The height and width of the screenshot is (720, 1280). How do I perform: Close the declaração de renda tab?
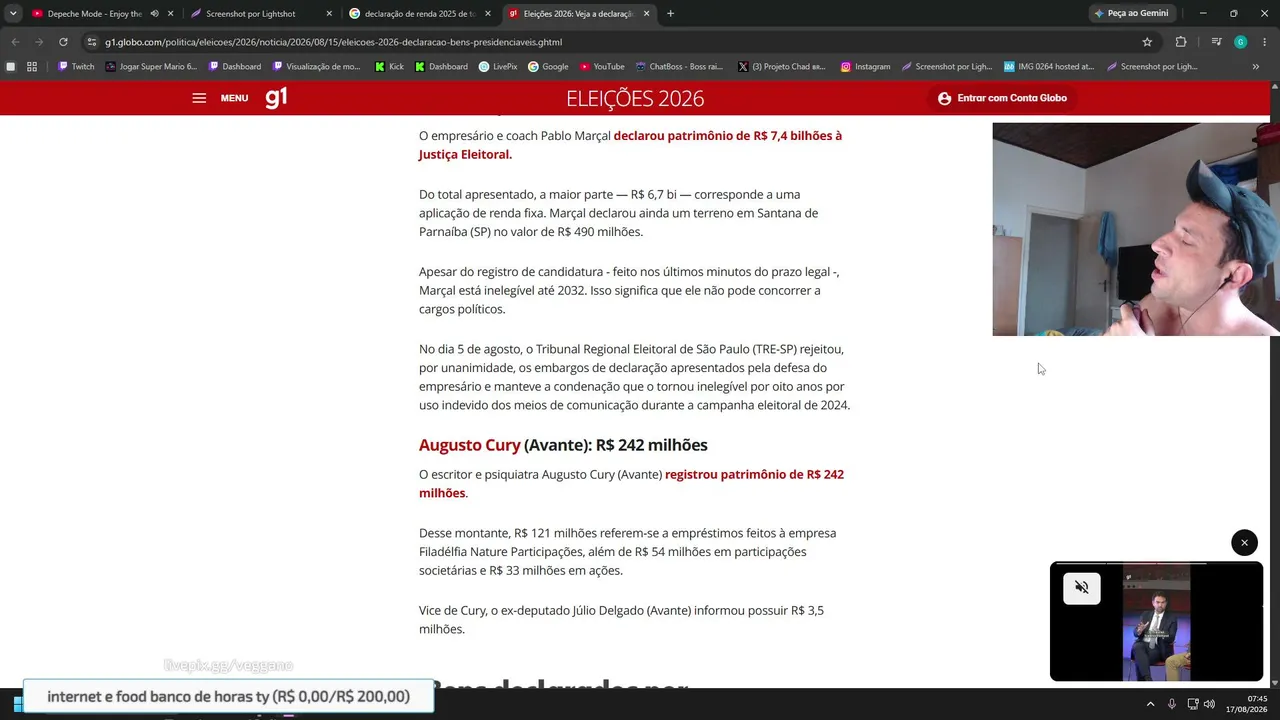tap(488, 14)
